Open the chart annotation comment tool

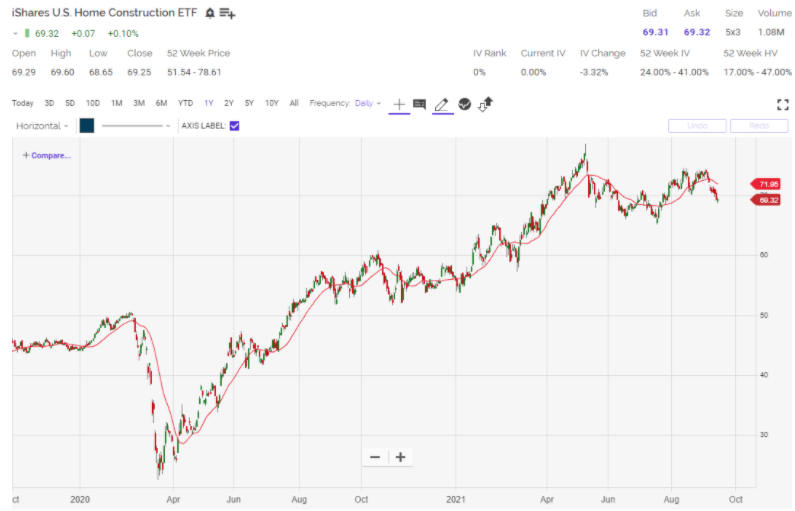click(x=419, y=104)
